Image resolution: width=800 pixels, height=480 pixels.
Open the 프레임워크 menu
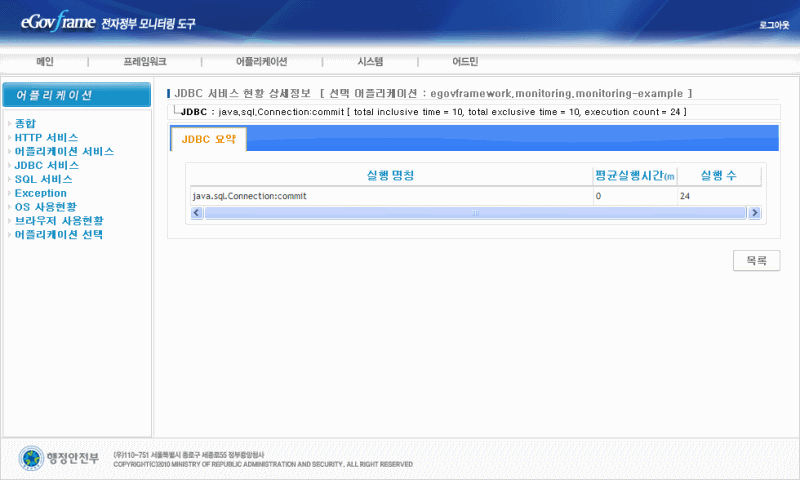point(145,62)
